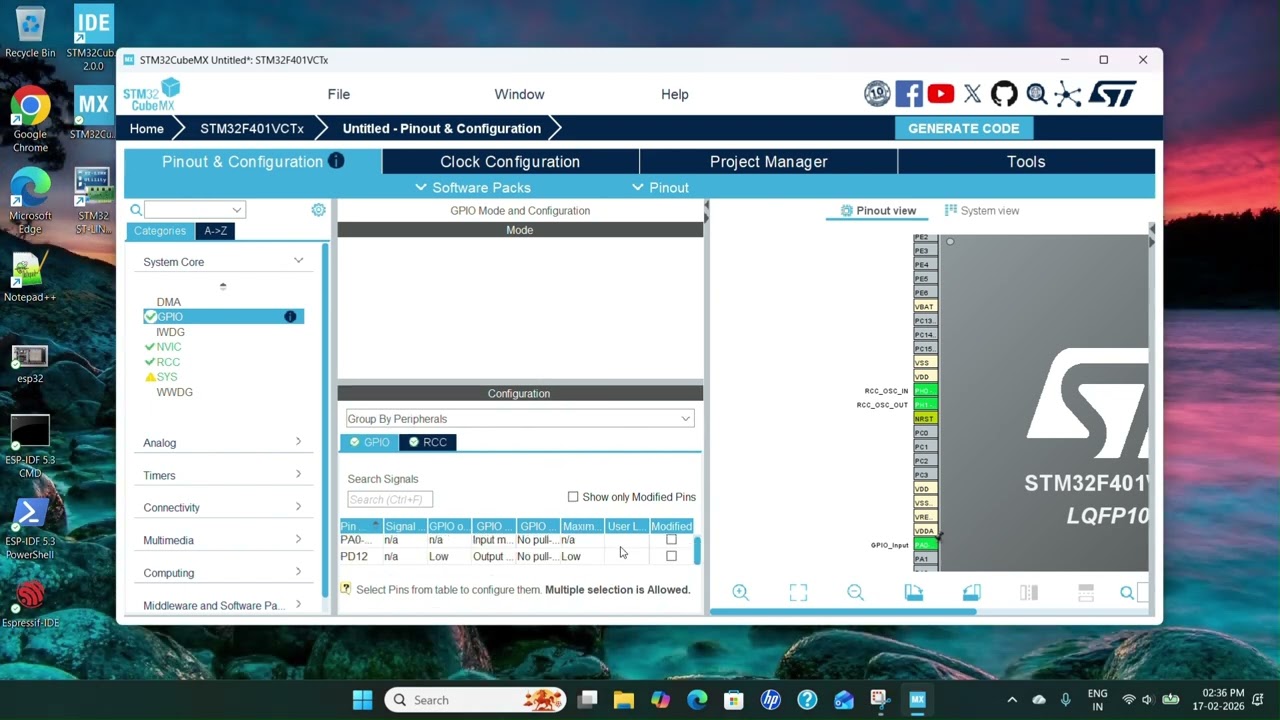Open the Pinout dropdown menu
This screenshot has height=720, width=1280.
(660, 187)
